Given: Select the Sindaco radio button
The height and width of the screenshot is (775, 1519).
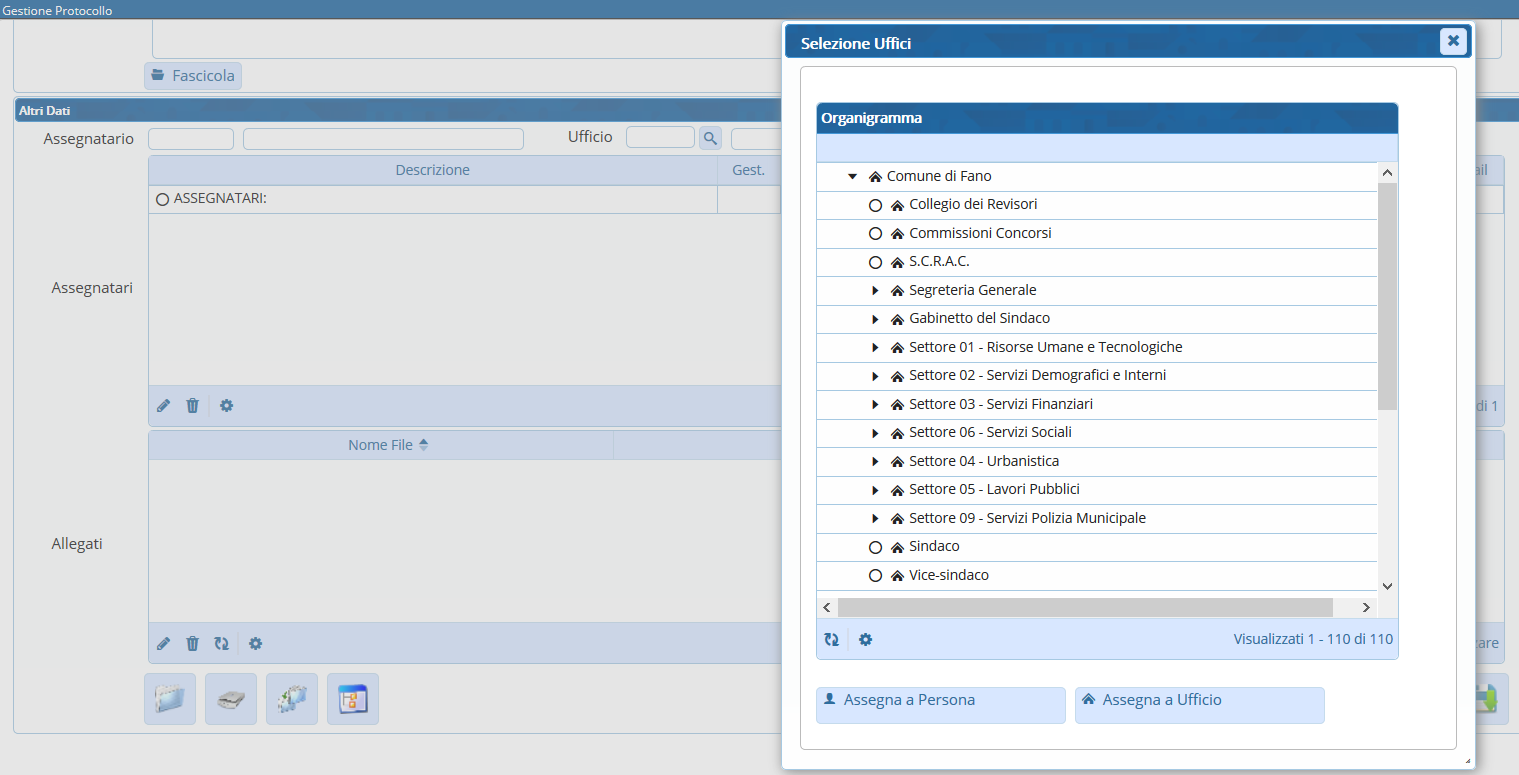Looking at the screenshot, I should click(x=875, y=548).
